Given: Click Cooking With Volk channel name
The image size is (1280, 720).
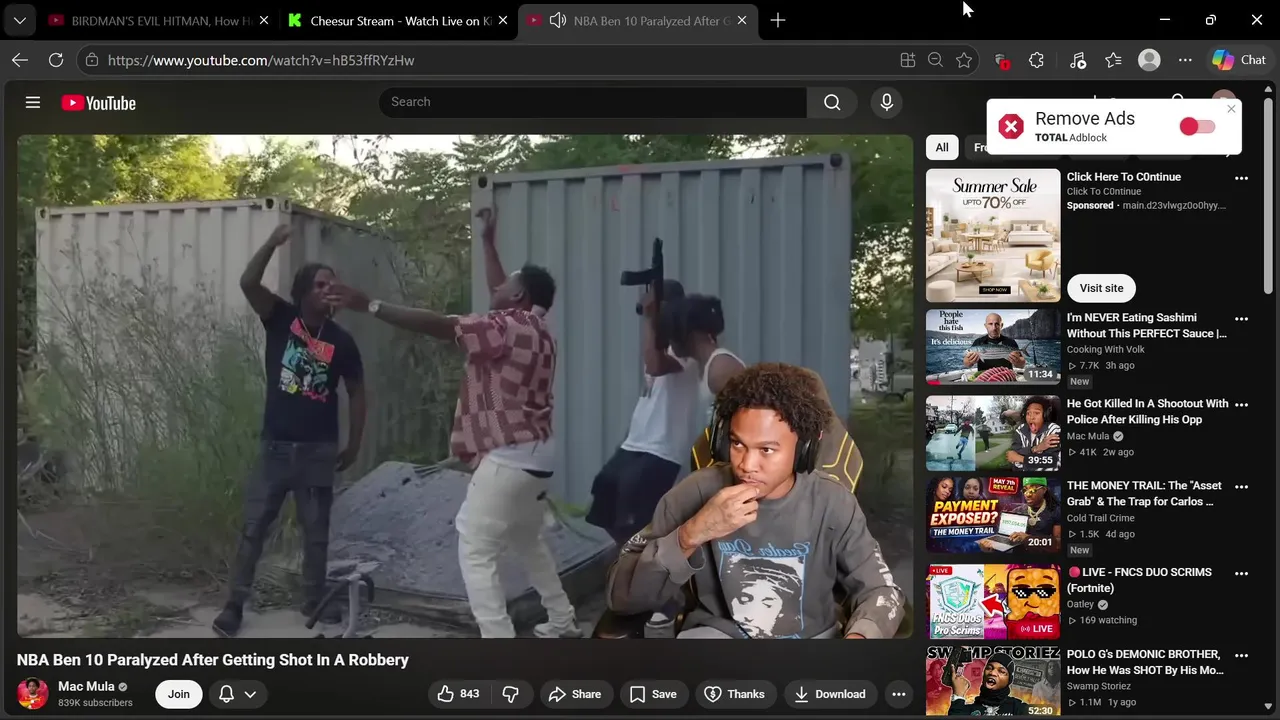Looking at the screenshot, I should [1106, 350].
